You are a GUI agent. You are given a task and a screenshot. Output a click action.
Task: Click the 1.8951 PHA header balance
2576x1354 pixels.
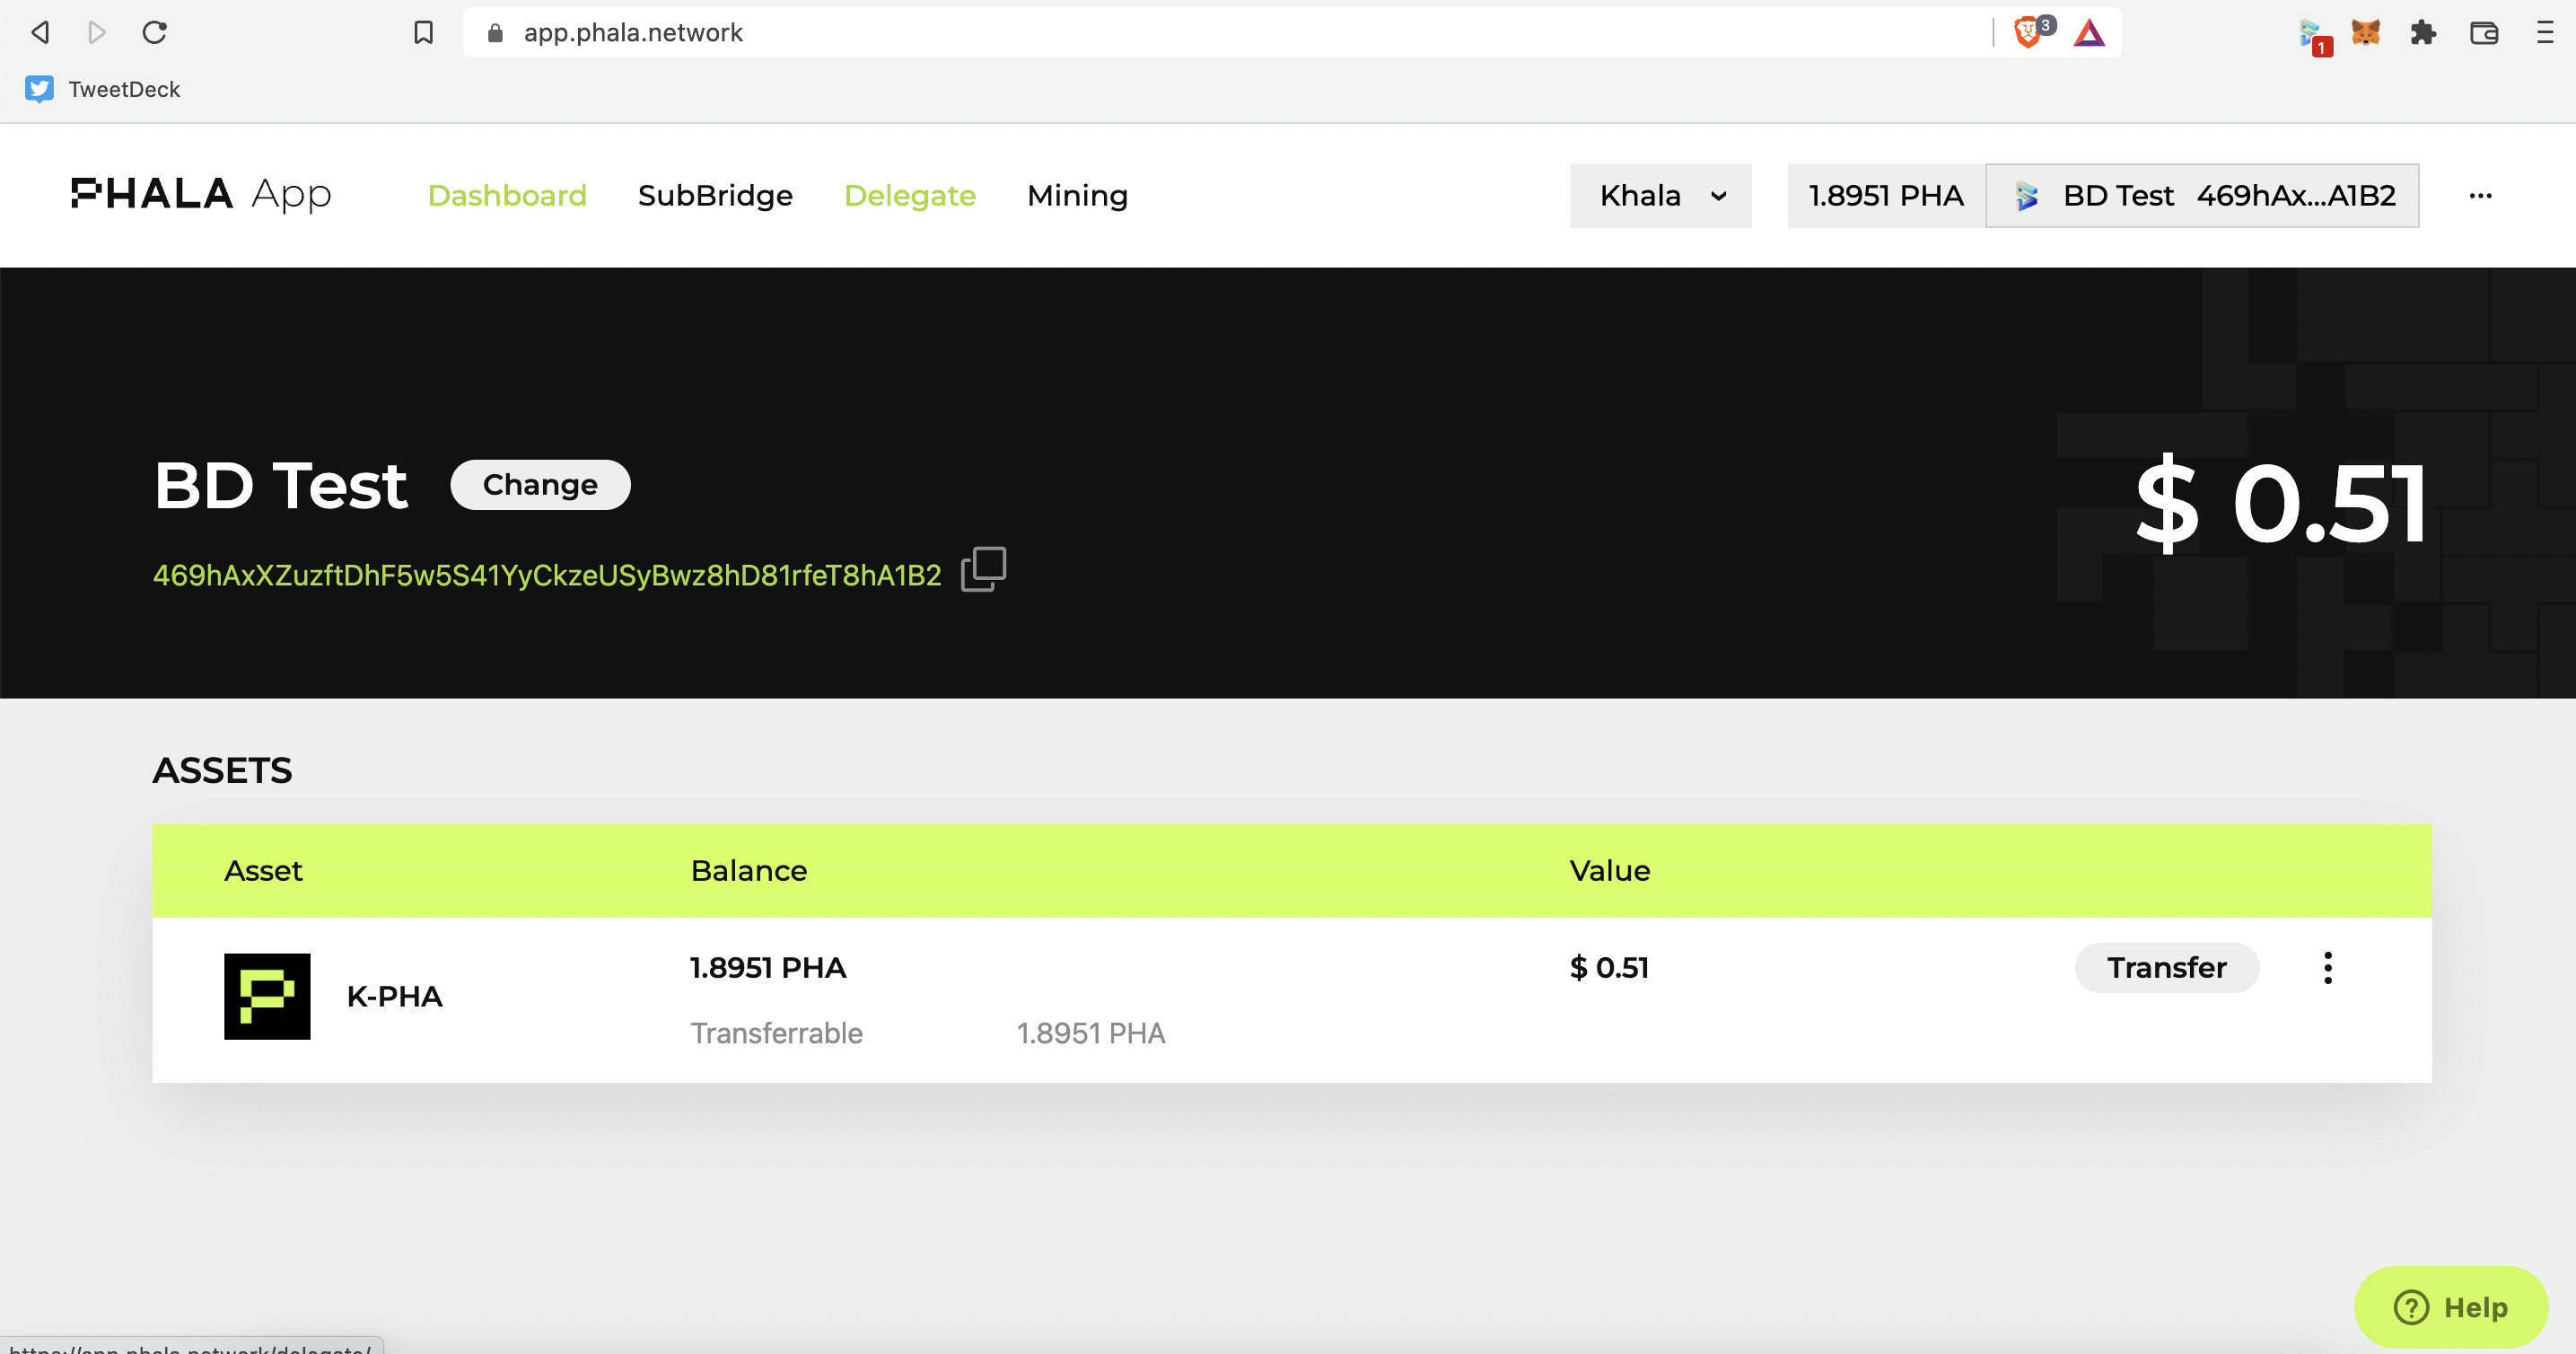click(1886, 195)
